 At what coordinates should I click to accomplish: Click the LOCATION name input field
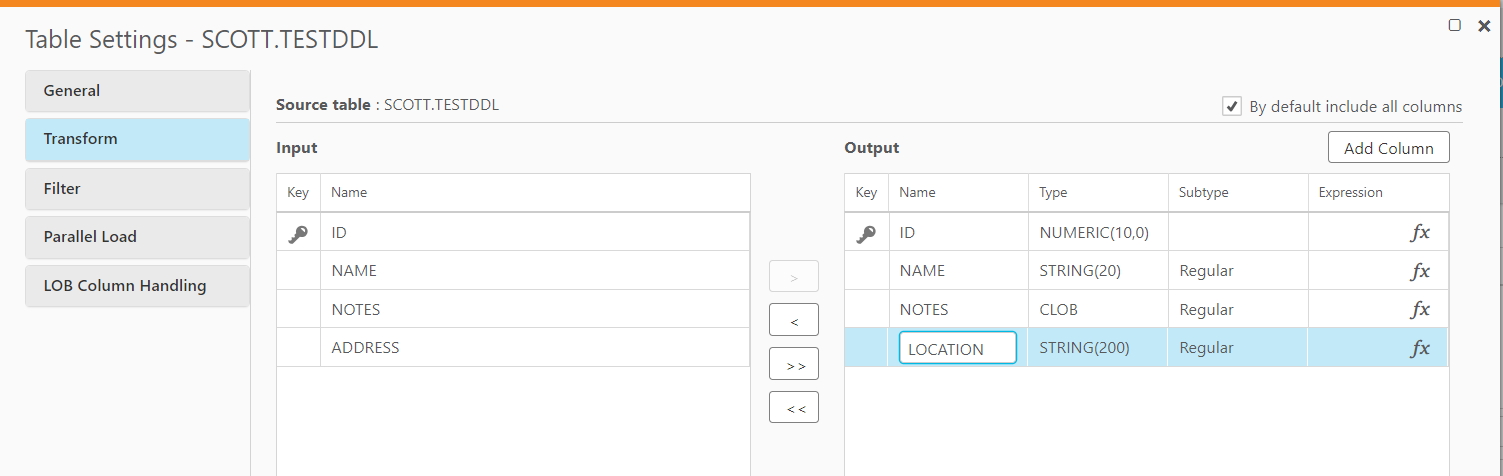(957, 349)
